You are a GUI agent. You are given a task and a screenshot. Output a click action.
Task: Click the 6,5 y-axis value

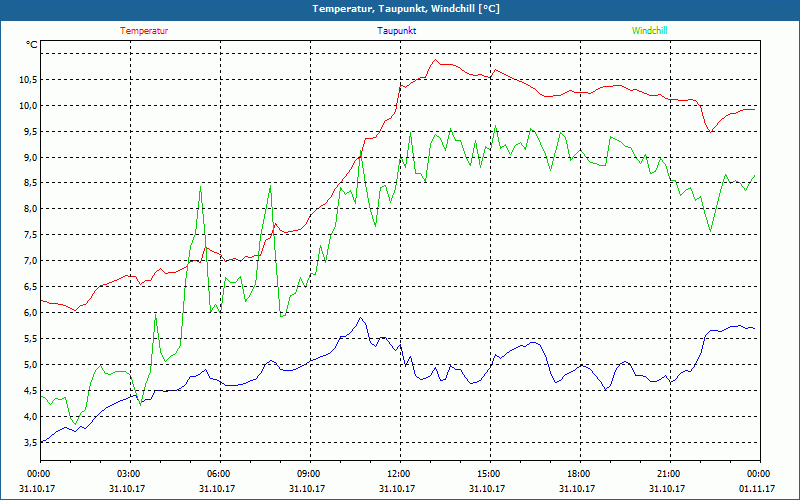(31, 287)
